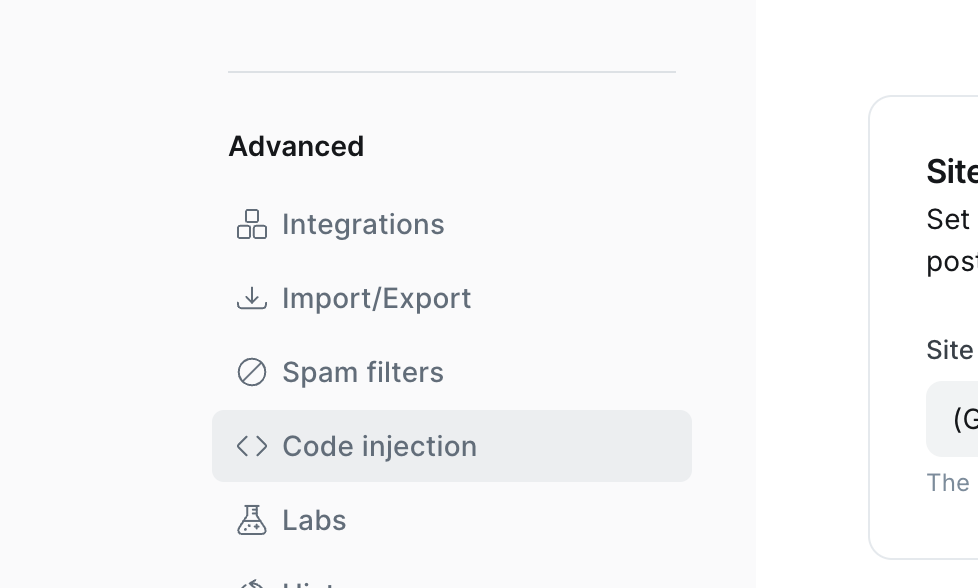Click the gray hint text below input

pyautogui.click(x=948, y=483)
